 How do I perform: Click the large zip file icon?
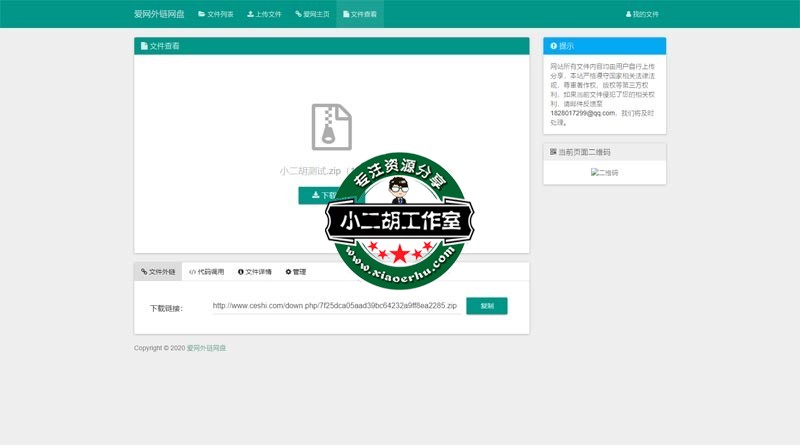coord(331,127)
